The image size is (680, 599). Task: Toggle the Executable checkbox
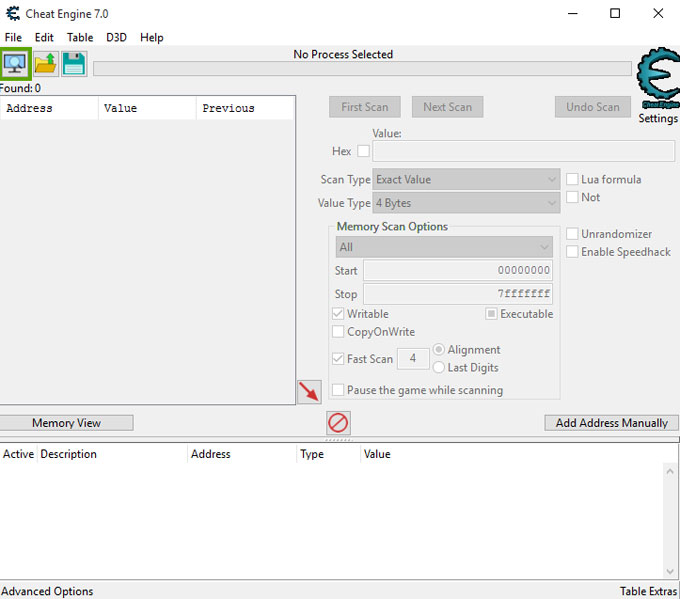491,314
